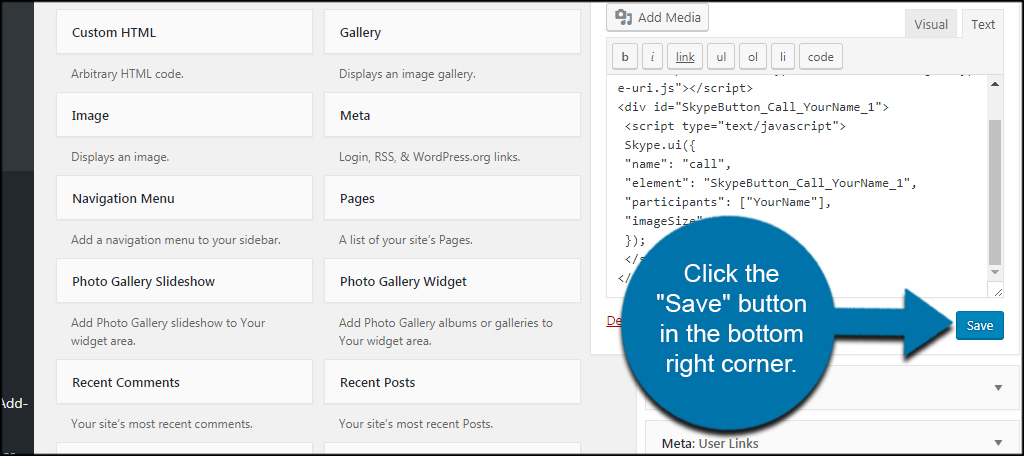
Task: Insert unordered list with ul button
Action: click(721, 57)
